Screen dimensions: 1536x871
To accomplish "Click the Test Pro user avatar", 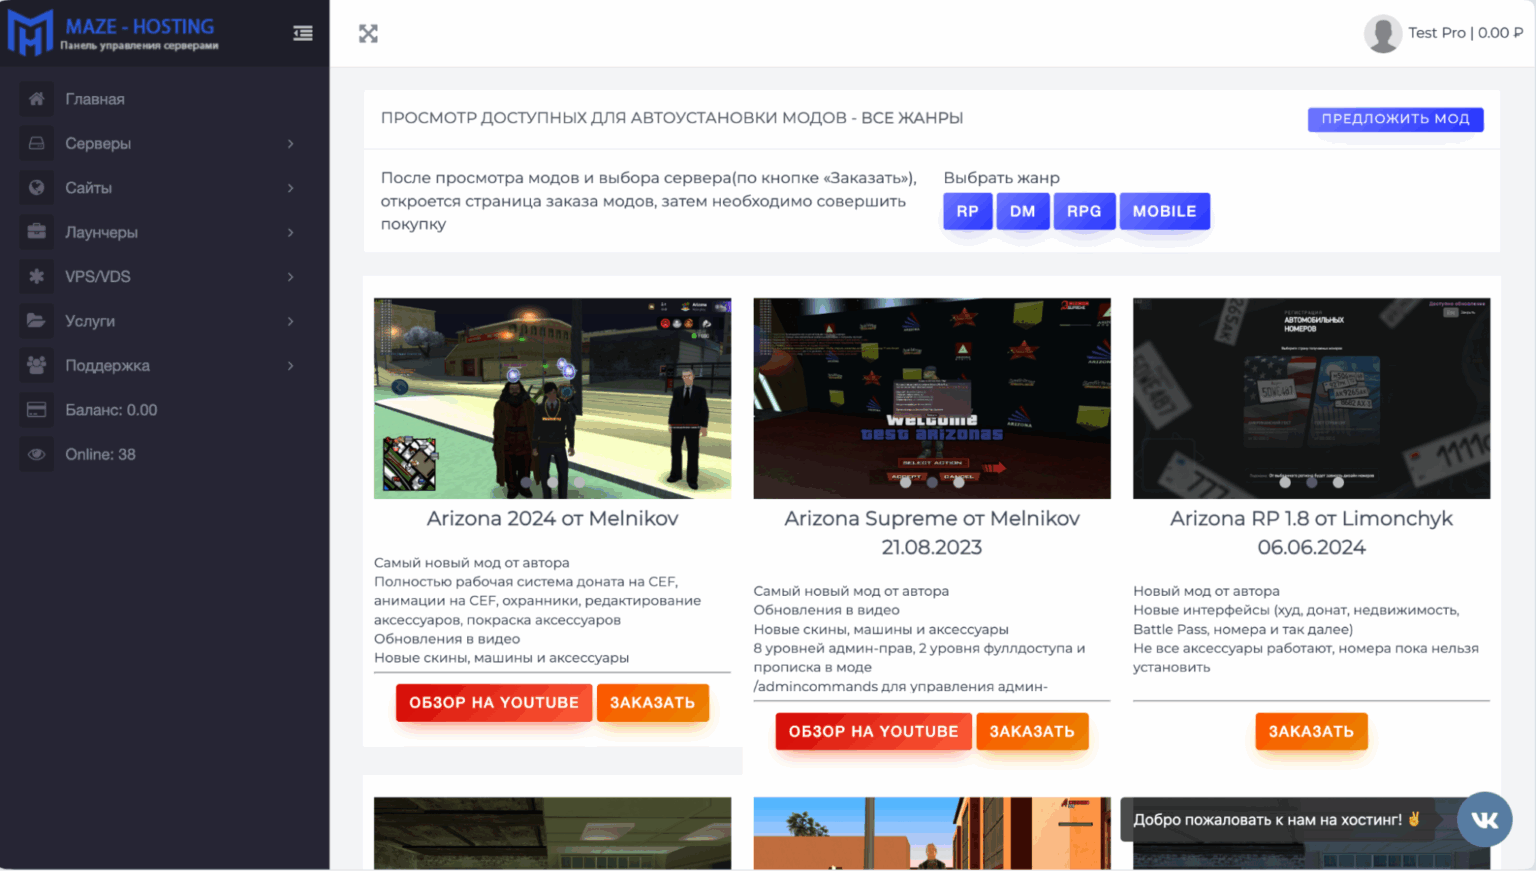I will pyautogui.click(x=1383, y=33).
